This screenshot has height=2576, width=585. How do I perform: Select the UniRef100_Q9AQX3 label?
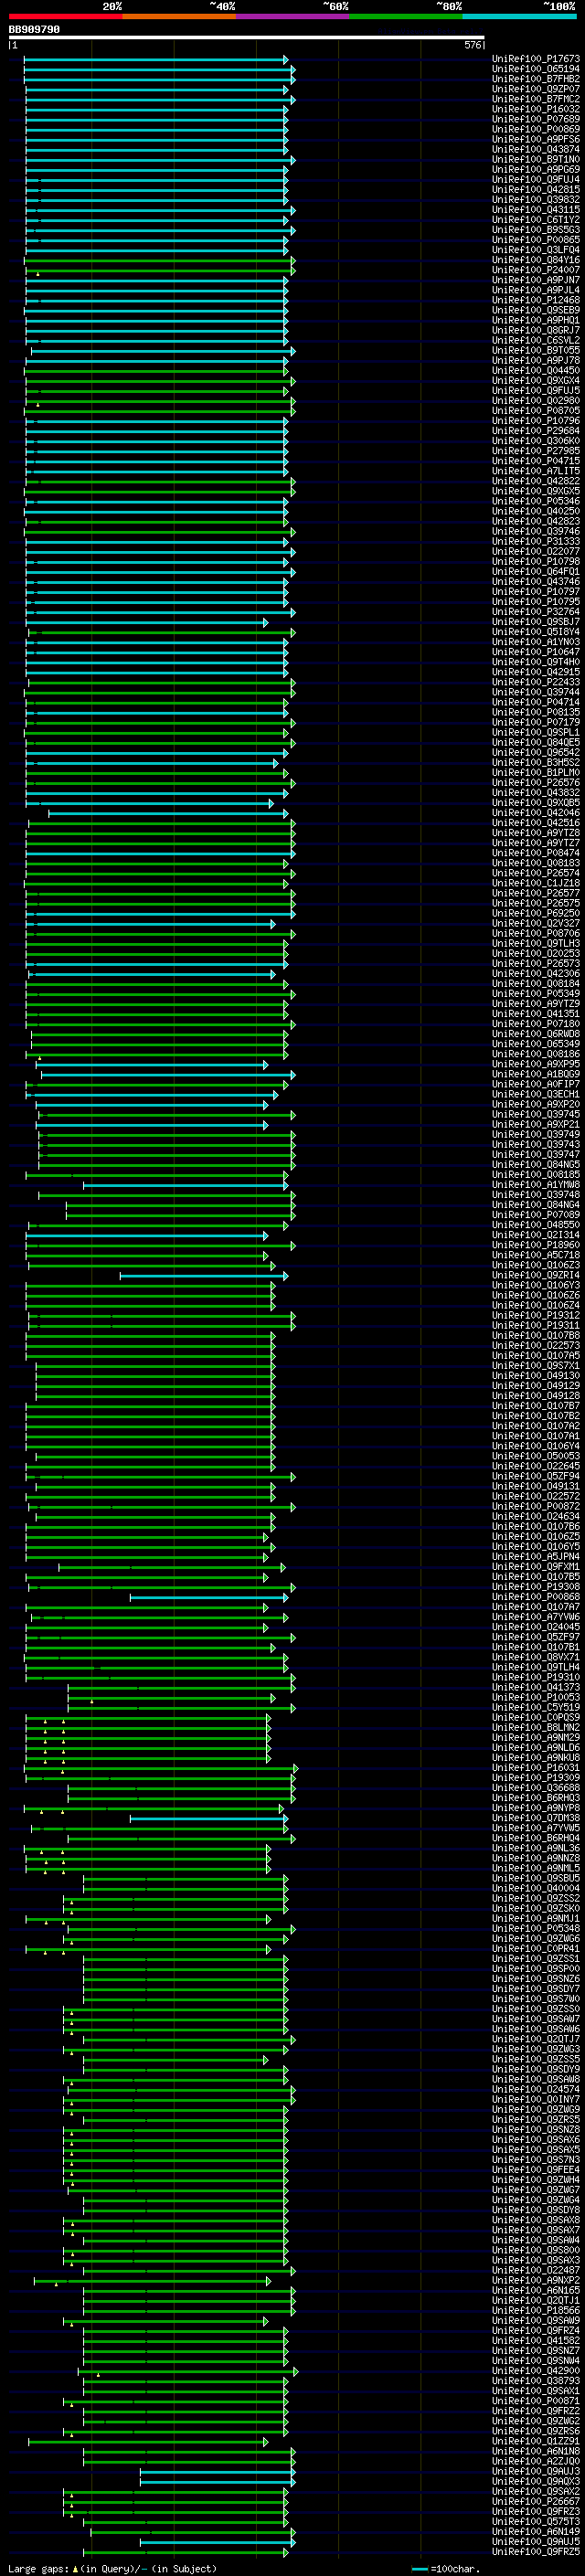point(536,2481)
